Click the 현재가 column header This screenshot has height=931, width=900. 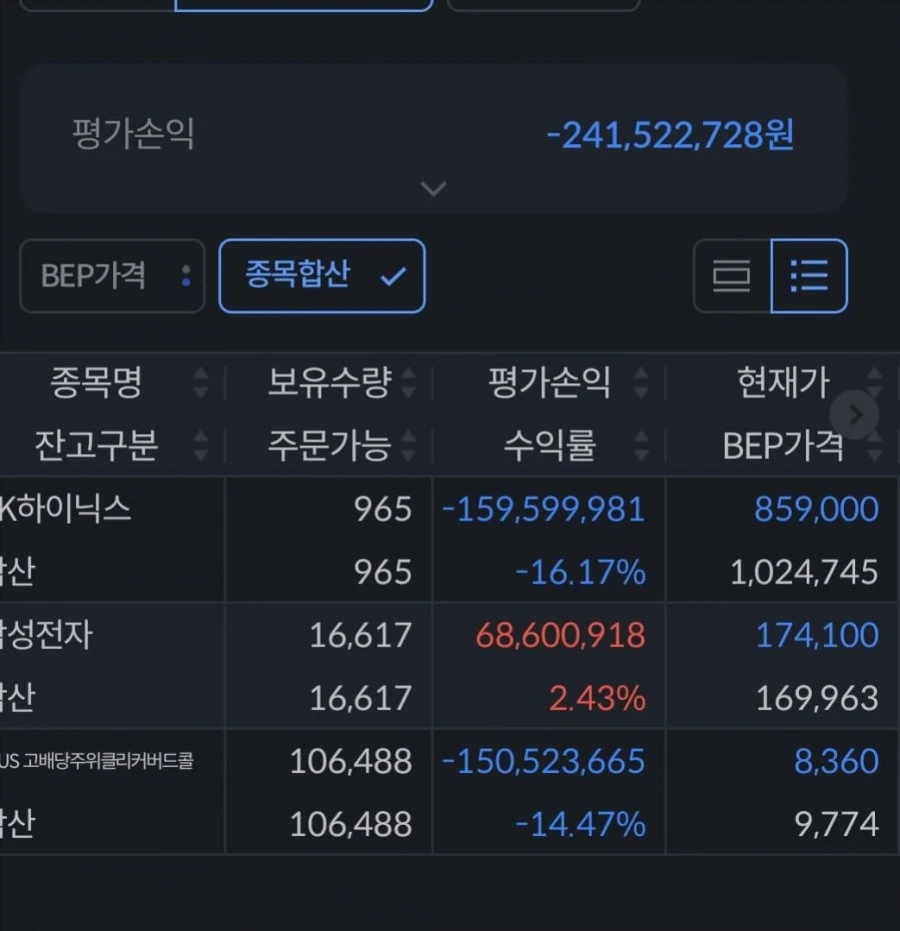(x=783, y=382)
